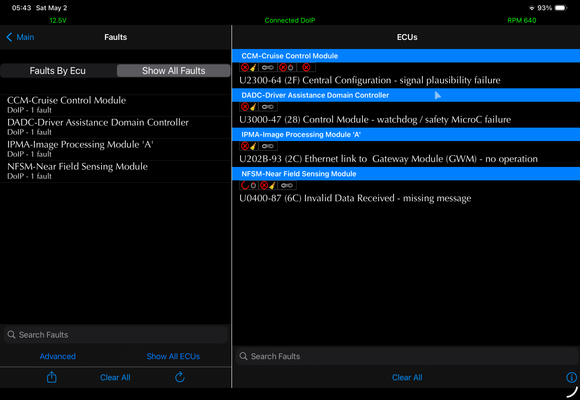Tap Clear All in the left panel

pos(115,377)
